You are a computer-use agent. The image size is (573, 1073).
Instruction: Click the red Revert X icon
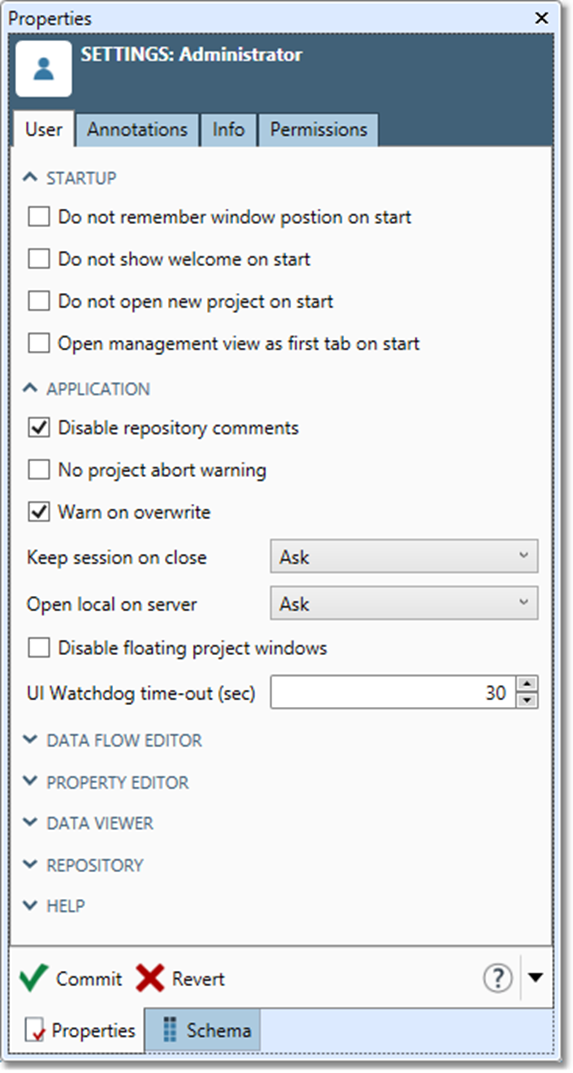pyautogui.click(x=150, y=979)
